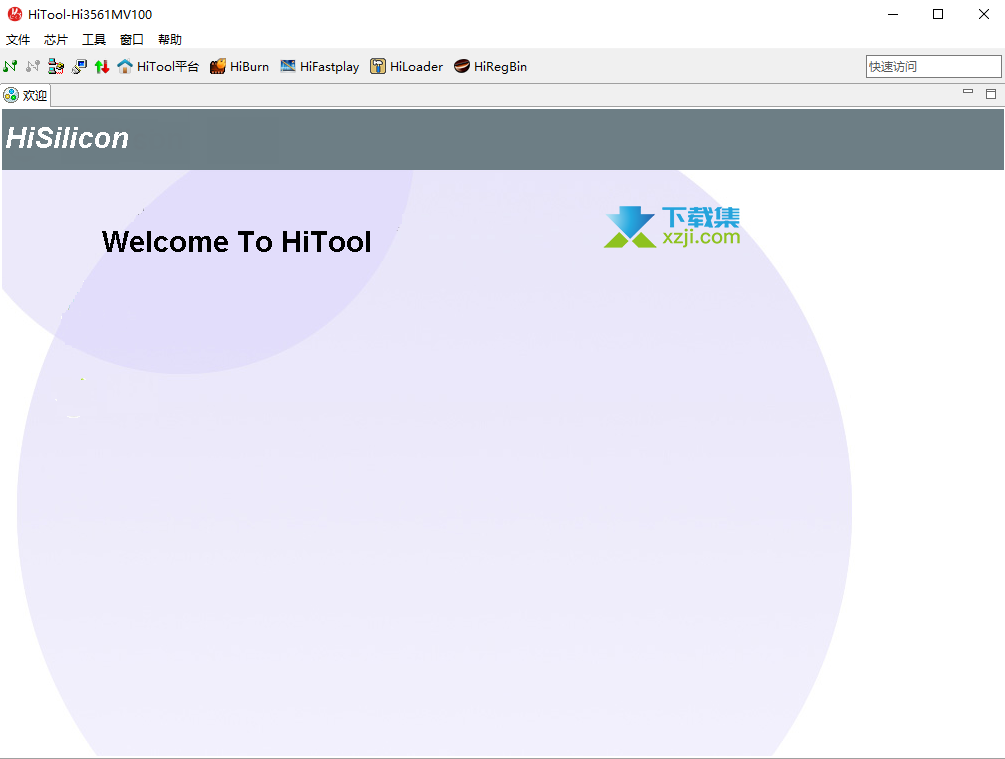Click the greyed-out disconnect icon
This screenshot has height=759, width=1005.
click(33, 66)
